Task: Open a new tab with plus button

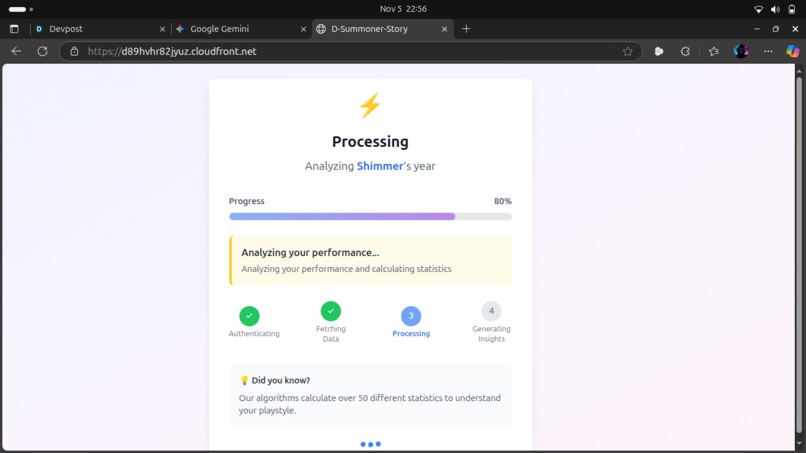Action: coord(466,29)
